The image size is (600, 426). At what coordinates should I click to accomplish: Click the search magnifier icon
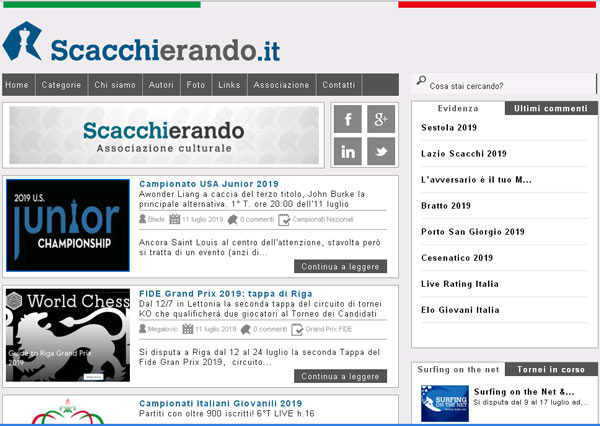(421, 80)
